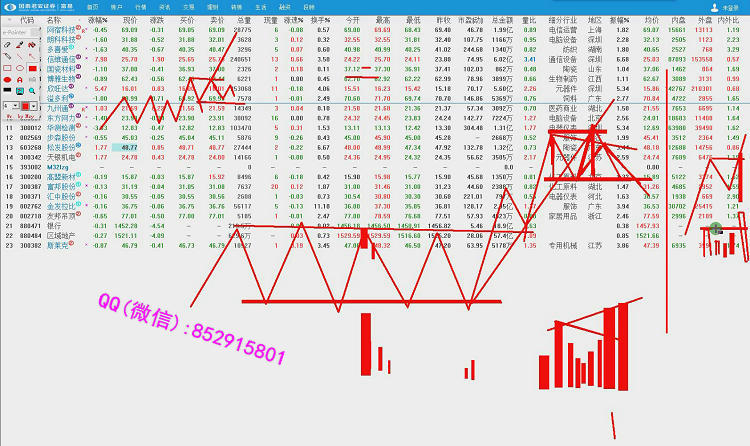The width and height of the screenshot is (750, 446).
Task: Open the 行情 menu in top bar
Action: point(140,6)
